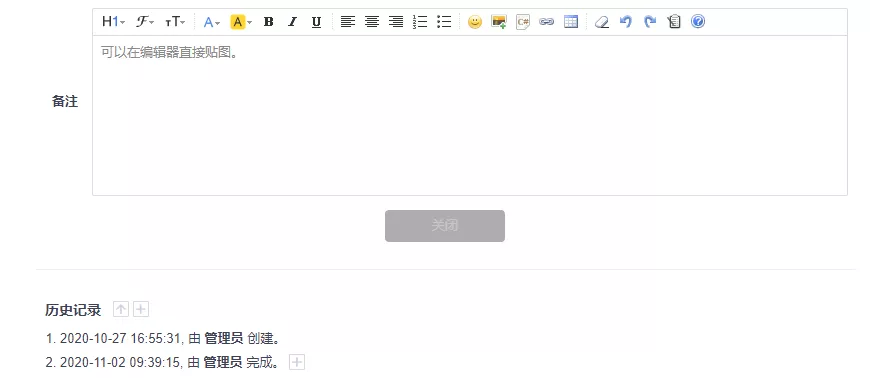Viewport: 870px width, 378px height.
Task: Insert a numbered list
Action: point(420,22)
